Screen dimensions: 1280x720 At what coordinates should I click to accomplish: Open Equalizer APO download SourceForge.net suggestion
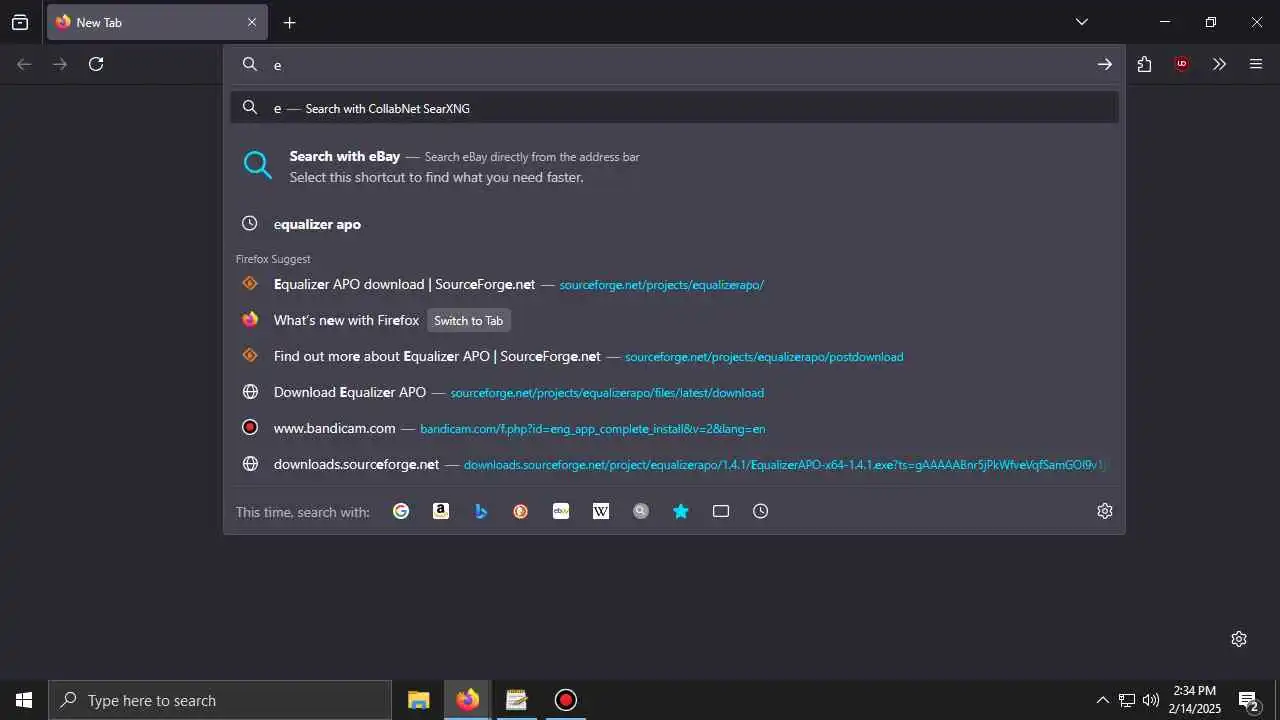[674, 284]
